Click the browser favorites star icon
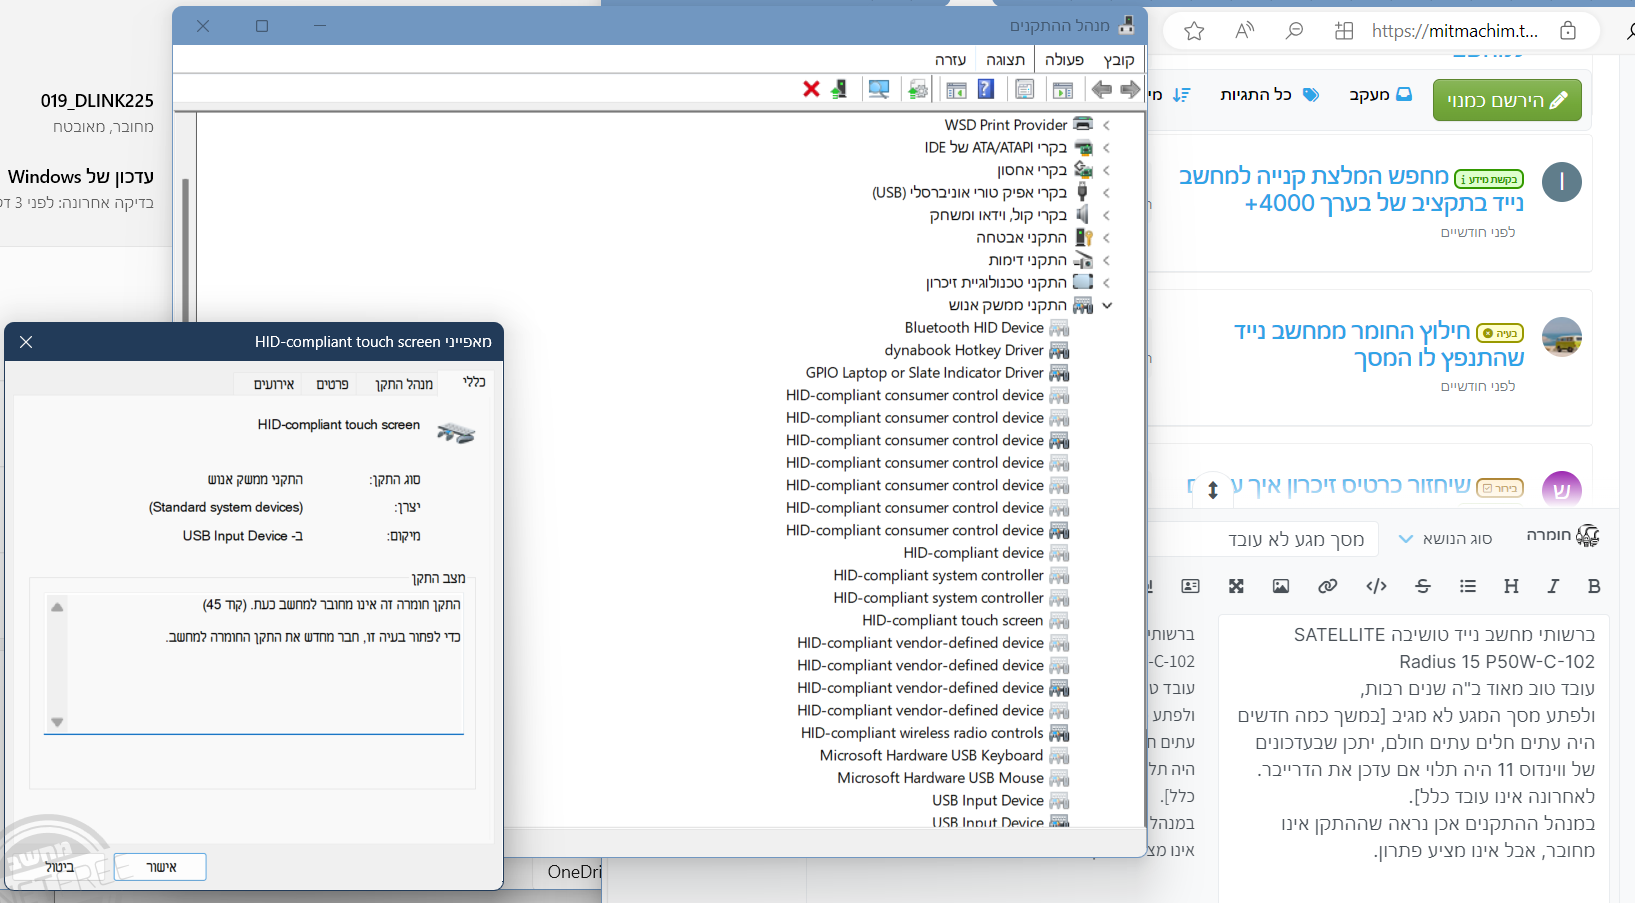Screen dimensions: 1635x903 (1194, 31)
